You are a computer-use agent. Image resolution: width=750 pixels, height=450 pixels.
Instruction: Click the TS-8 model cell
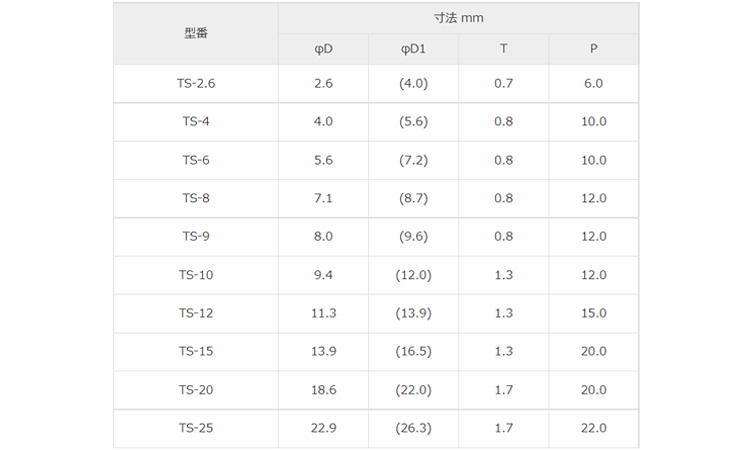pyautogui.click(x=196, y=198)
